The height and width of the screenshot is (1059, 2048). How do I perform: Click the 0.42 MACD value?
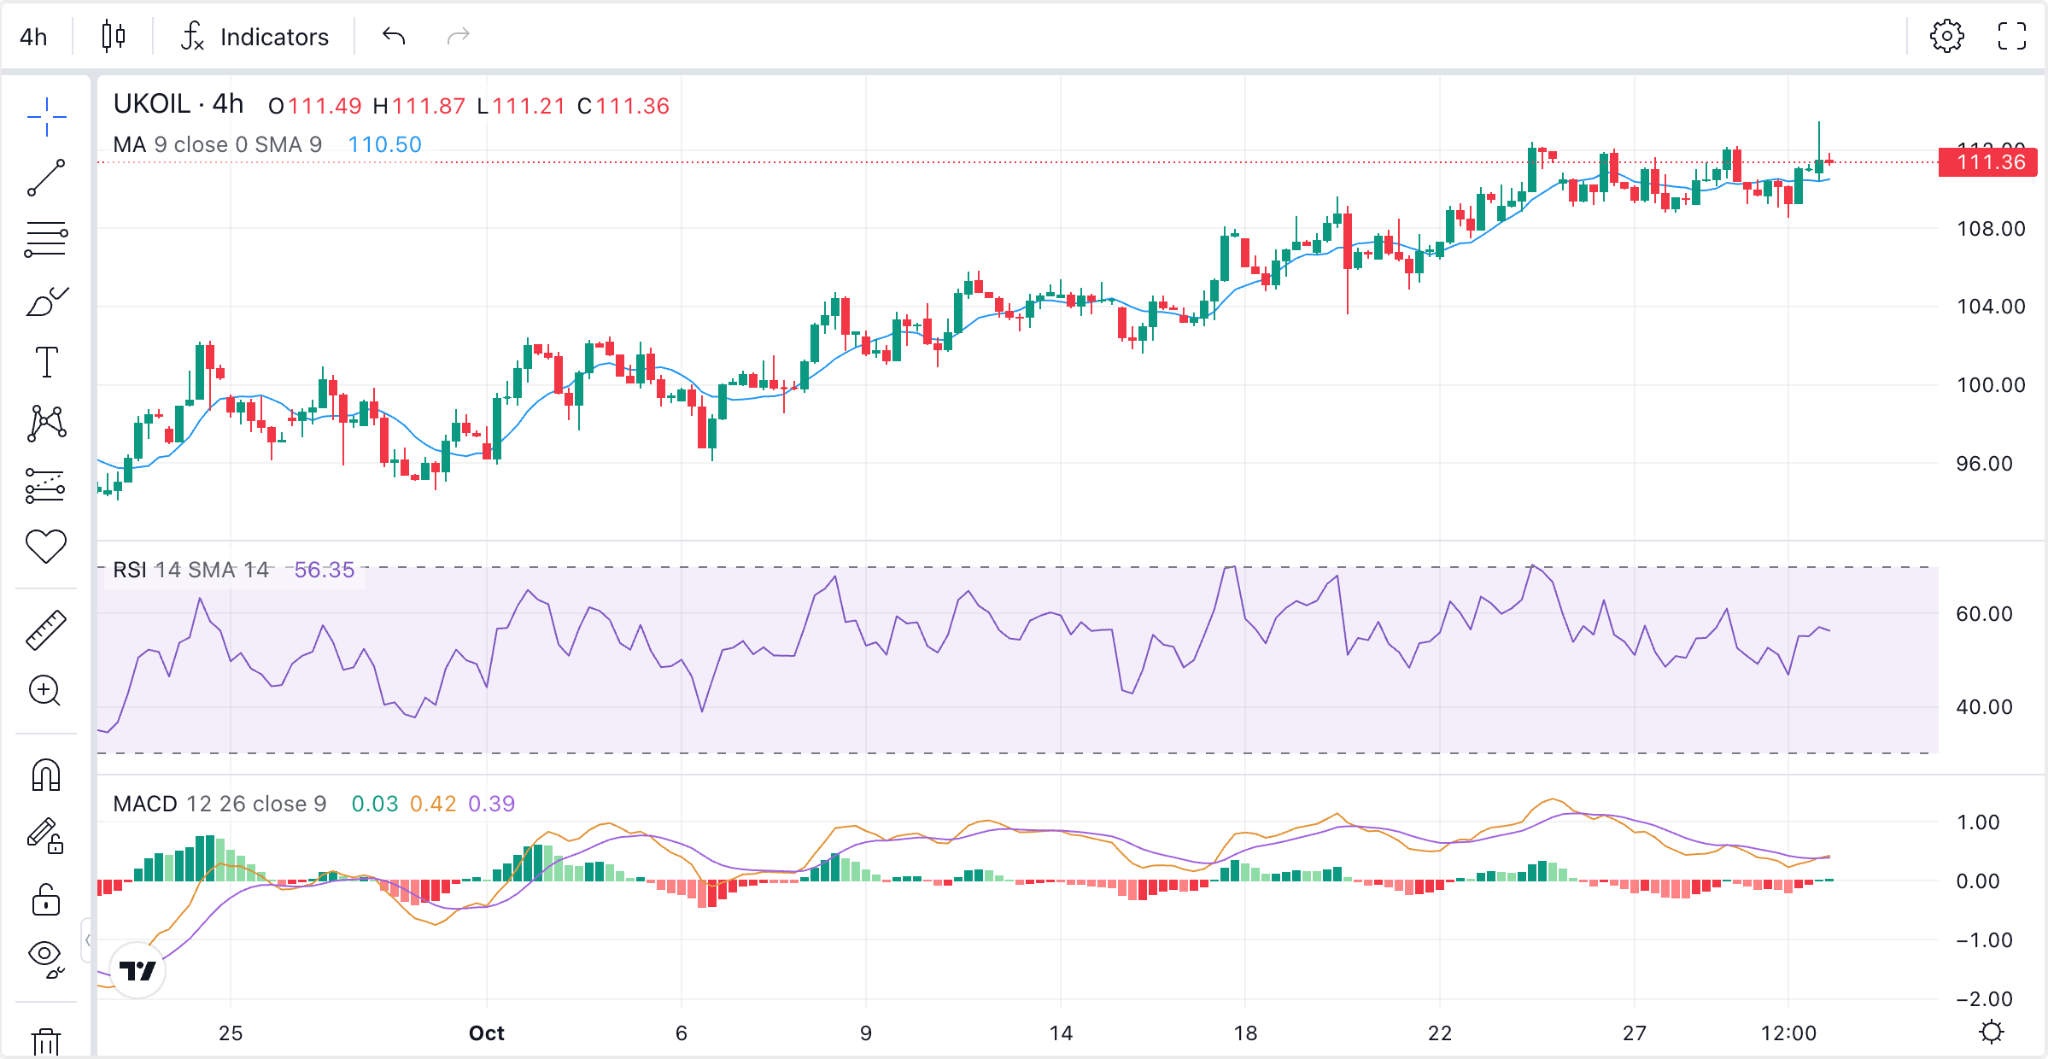[x=433, y=804]
